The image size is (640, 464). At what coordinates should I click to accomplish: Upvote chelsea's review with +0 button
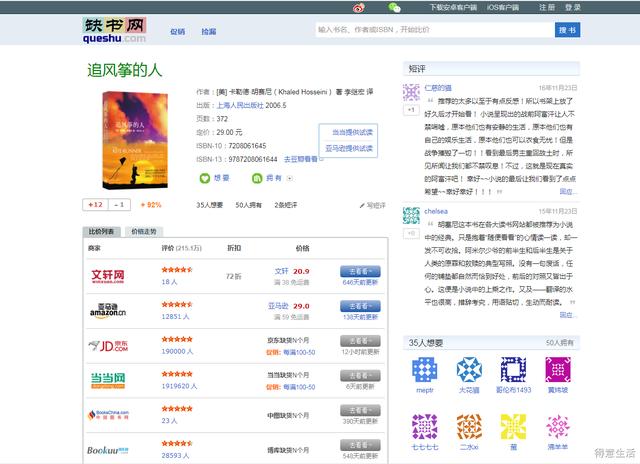point(411,233)
